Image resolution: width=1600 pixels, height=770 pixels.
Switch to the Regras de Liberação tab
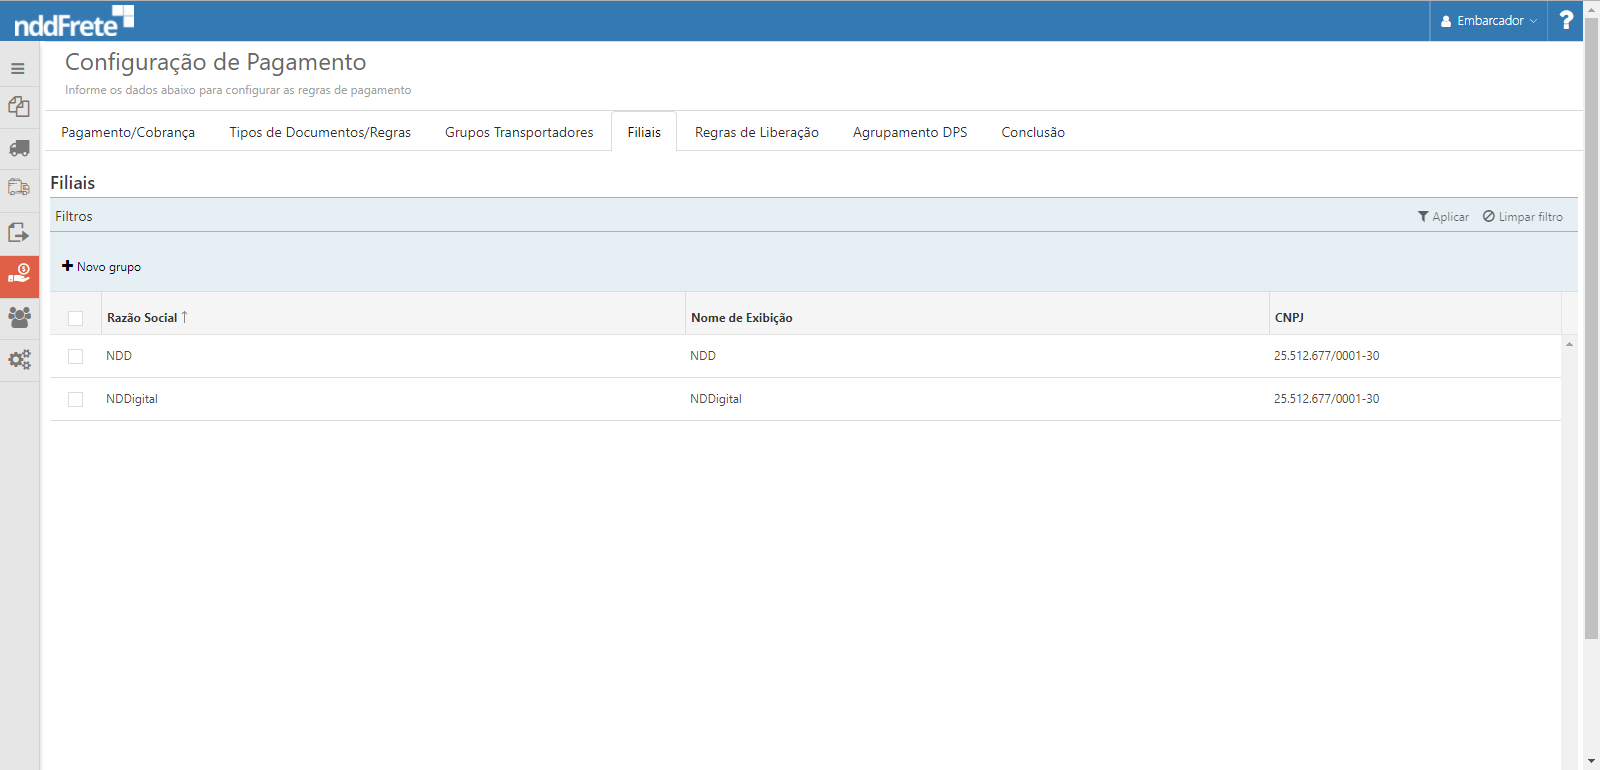coord(756,132)
